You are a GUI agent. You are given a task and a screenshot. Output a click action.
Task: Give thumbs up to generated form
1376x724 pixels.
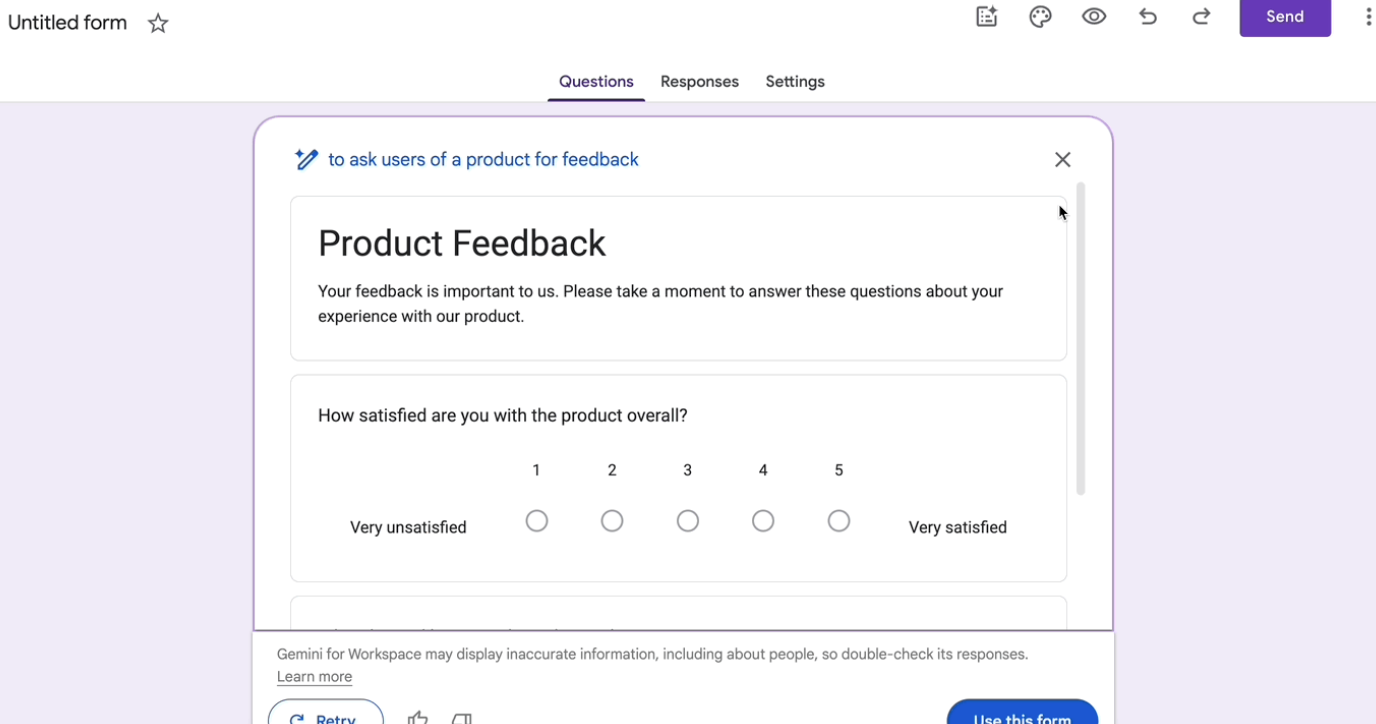coord(418,717)
